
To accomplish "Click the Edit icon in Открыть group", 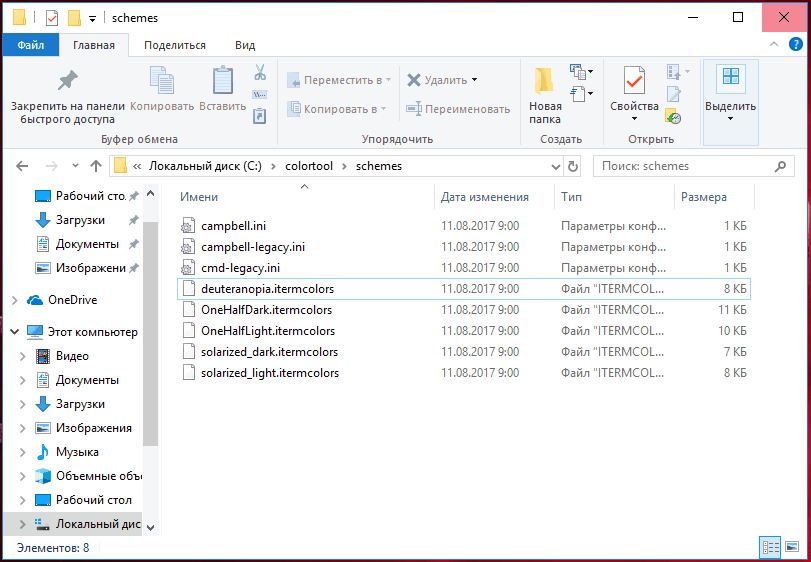I will pyautogui.click(x=673, y=95).
